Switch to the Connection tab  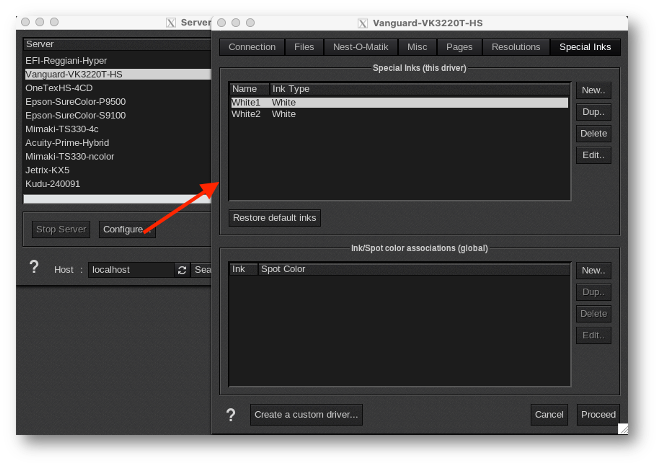(x=252, y=47)
